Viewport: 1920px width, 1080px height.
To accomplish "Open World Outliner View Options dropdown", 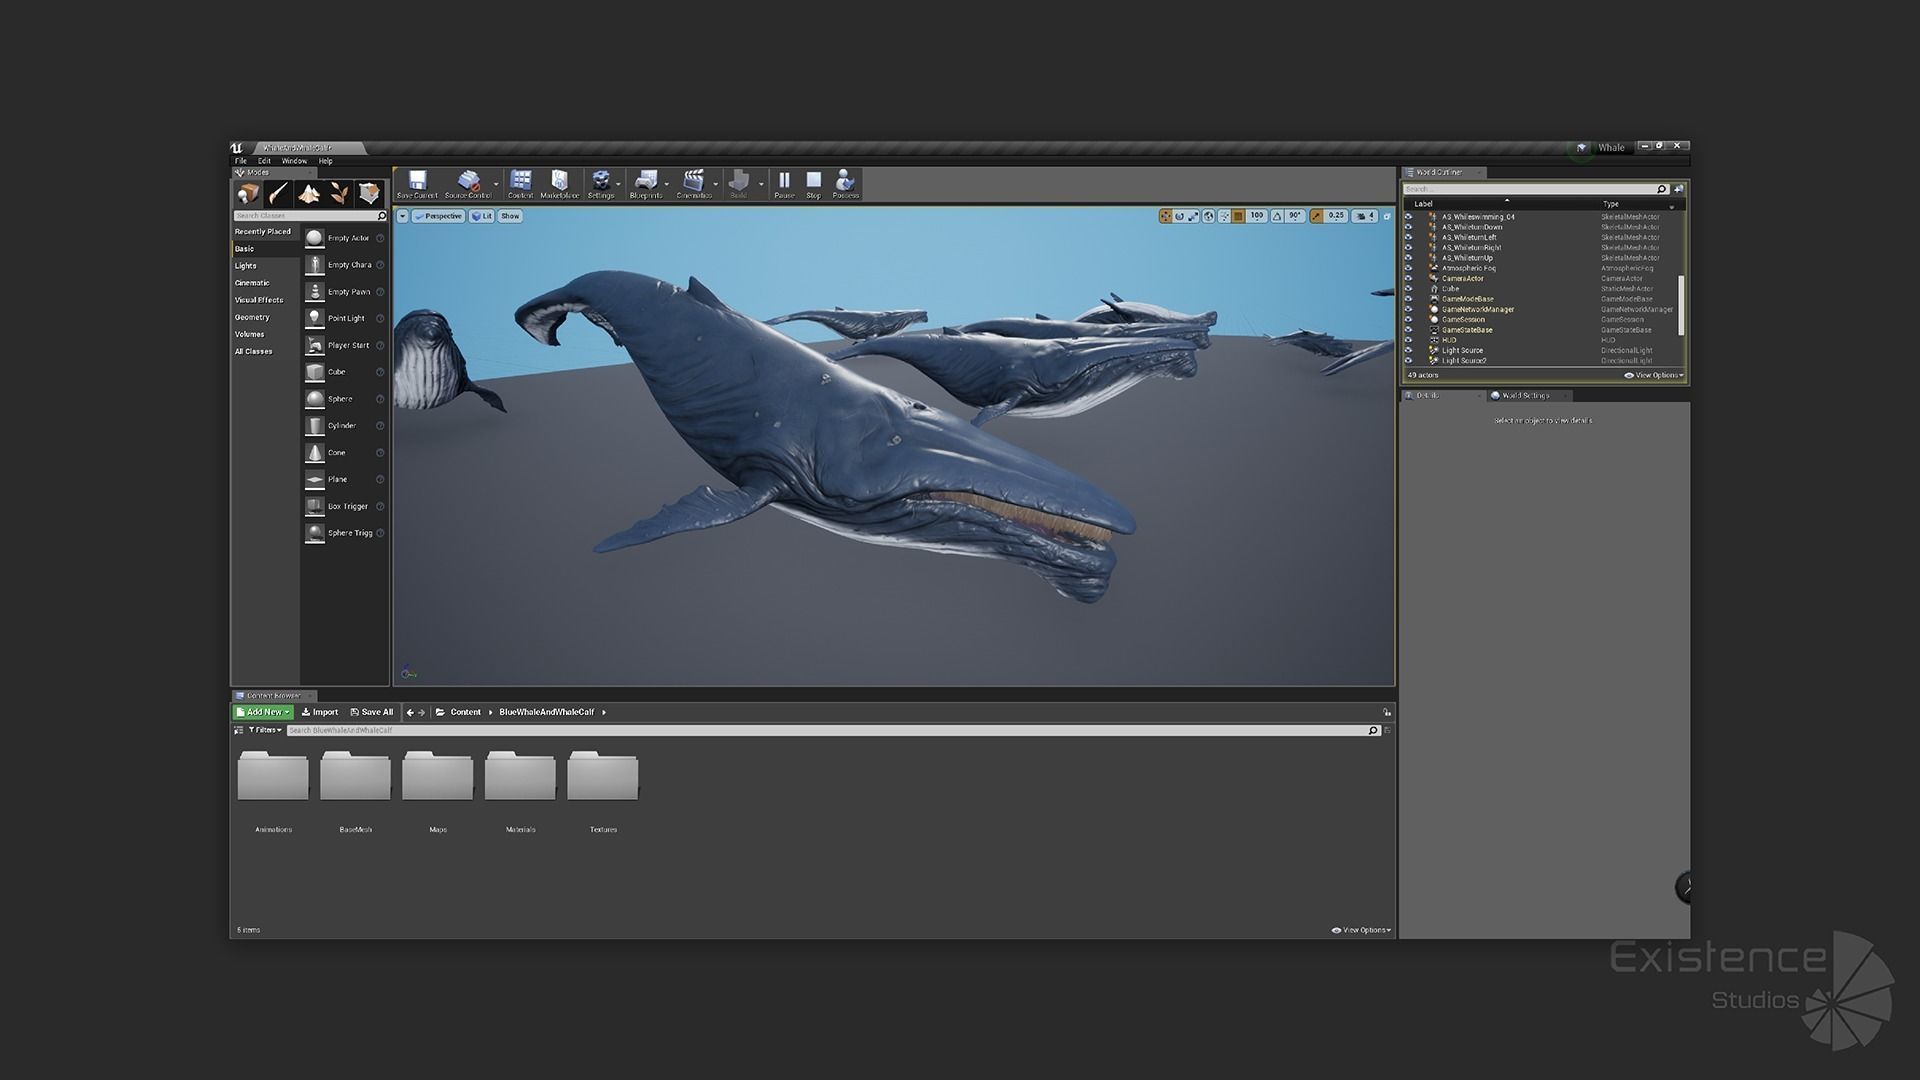I will pos(1654,375).
